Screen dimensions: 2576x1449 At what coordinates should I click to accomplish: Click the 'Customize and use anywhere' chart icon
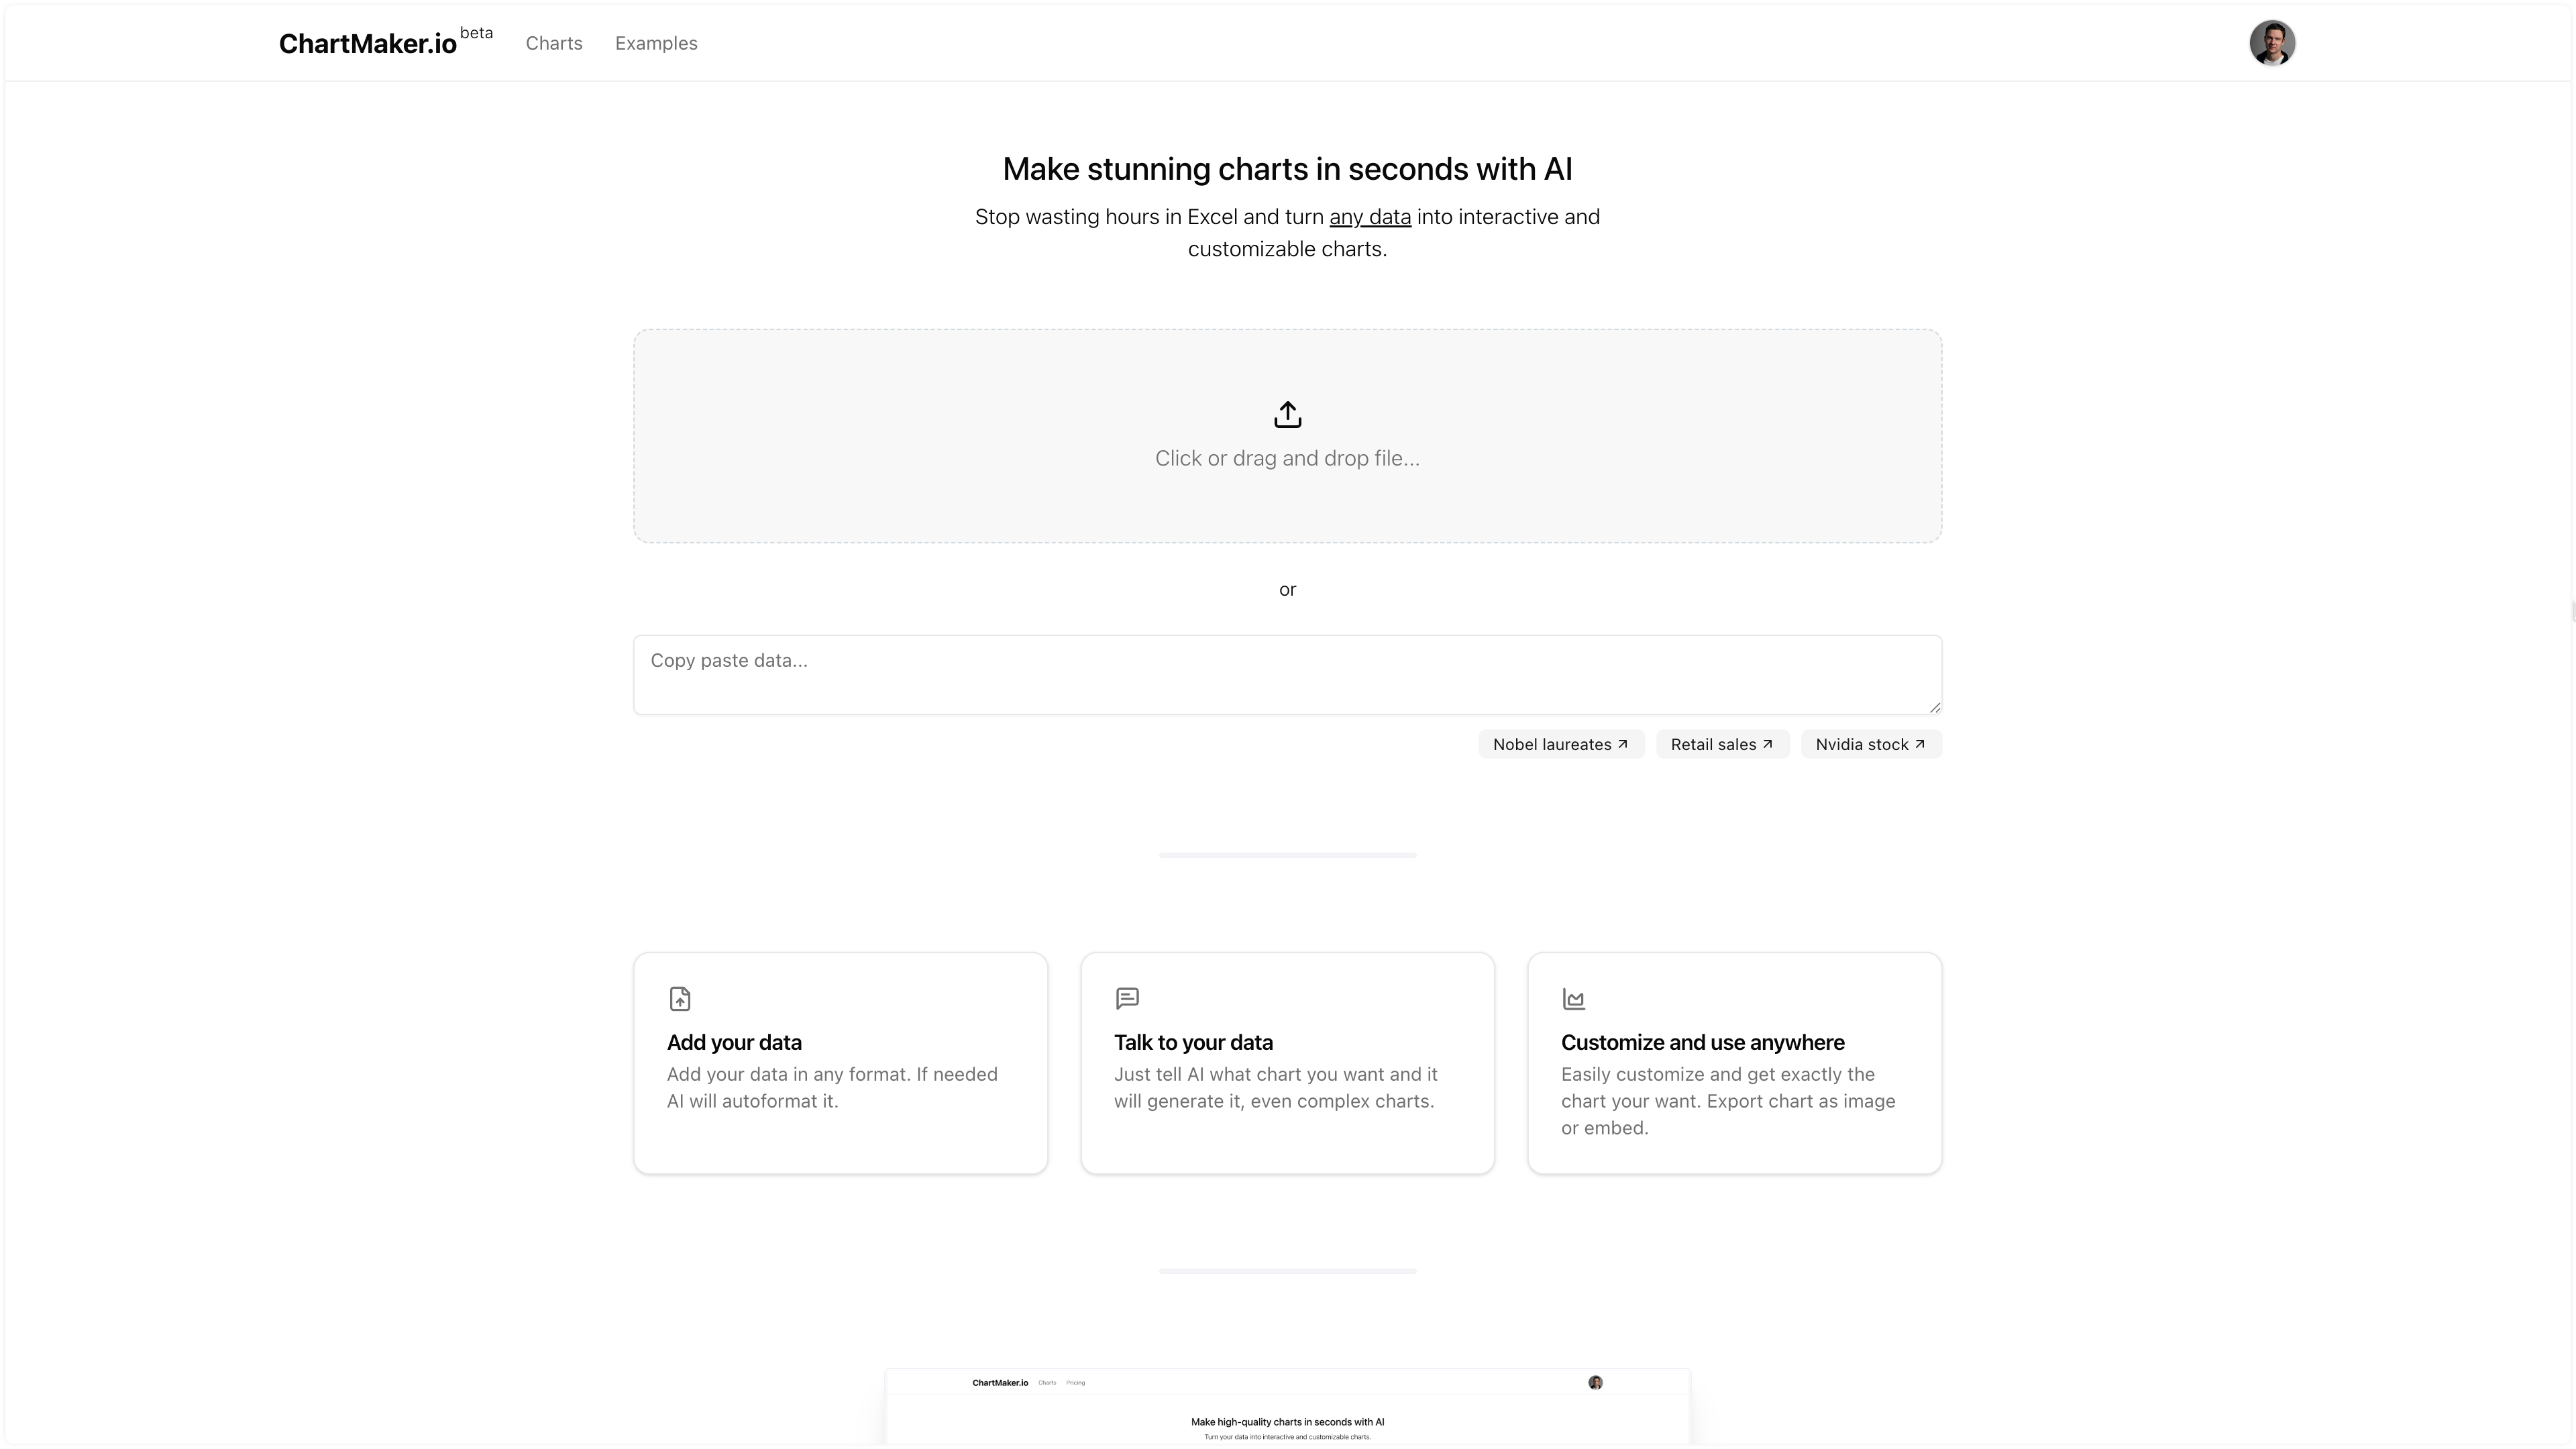point(1574,998)
